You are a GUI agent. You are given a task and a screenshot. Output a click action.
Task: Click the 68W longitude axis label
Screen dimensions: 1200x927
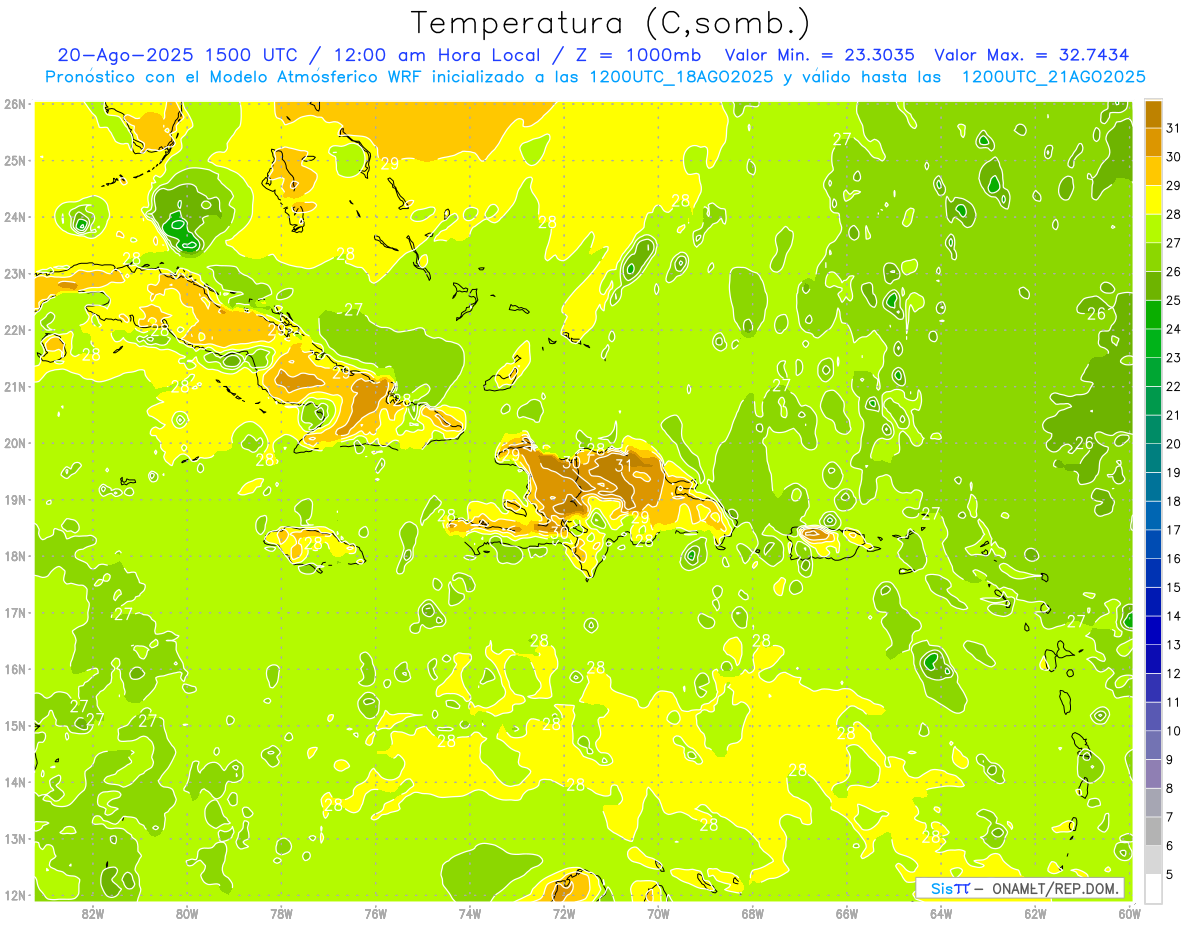click(753, 913)
